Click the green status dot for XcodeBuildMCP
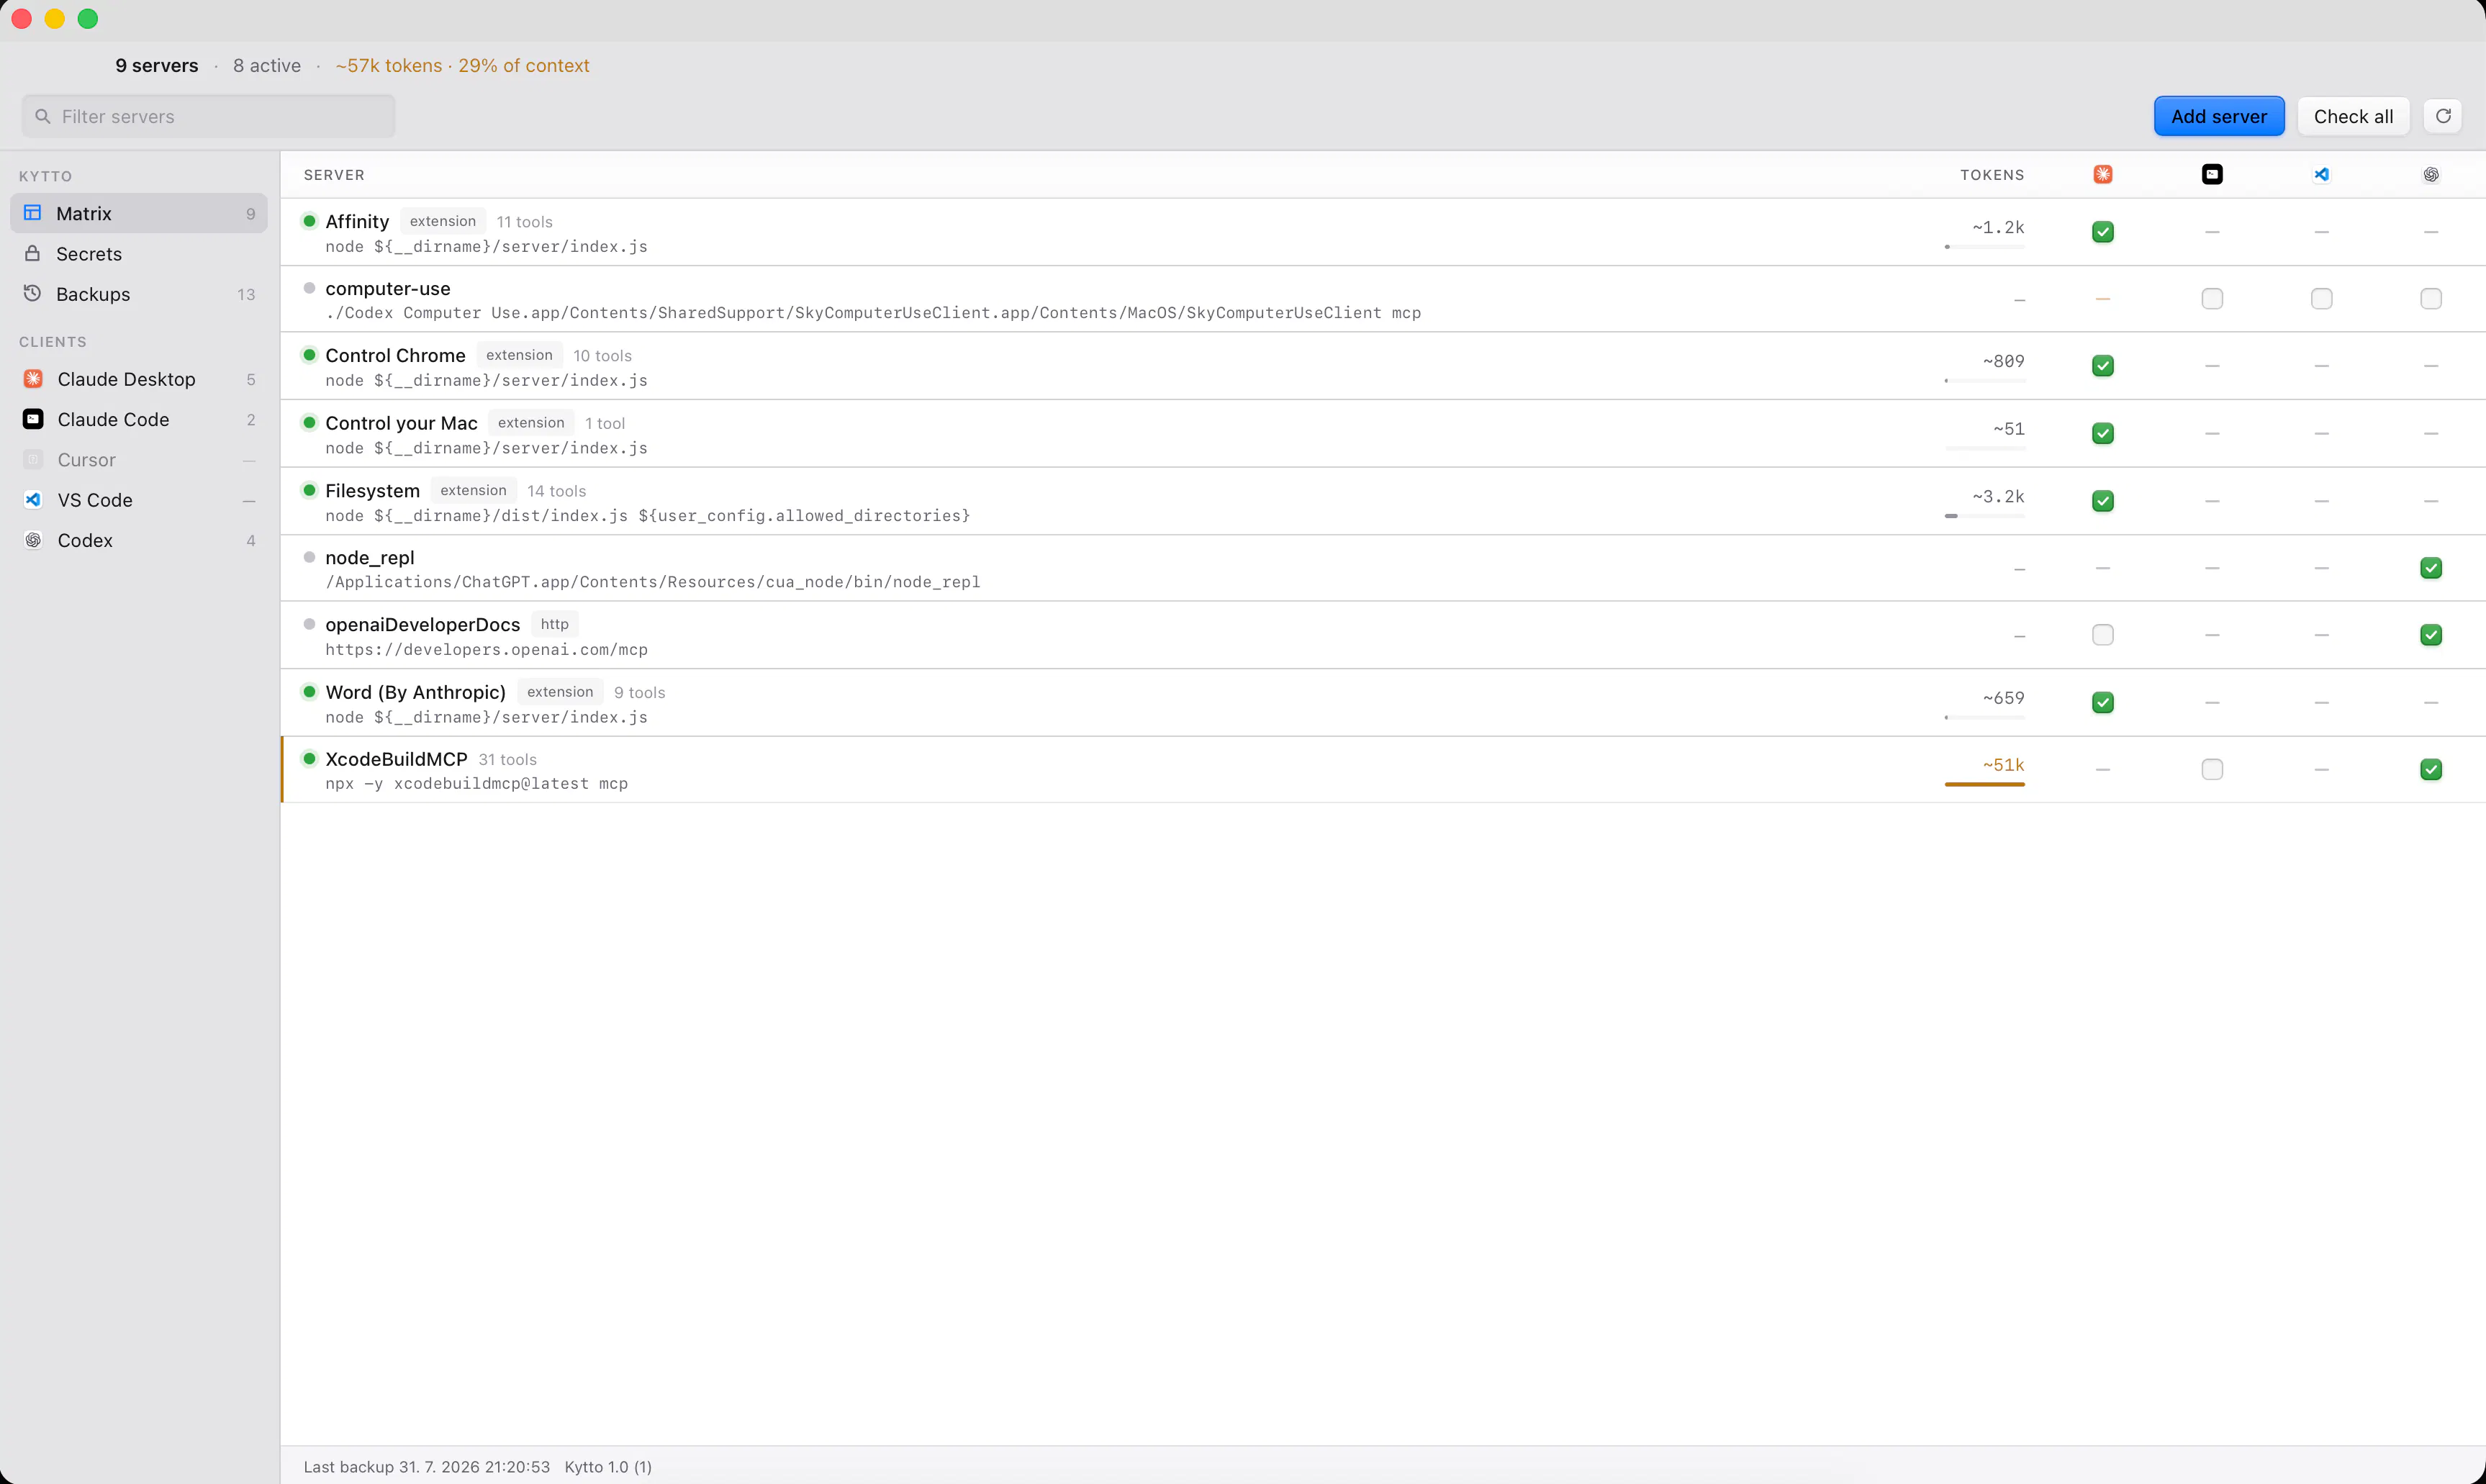This screenshot has width=2486, height=1484. click(x=309, y=758)
